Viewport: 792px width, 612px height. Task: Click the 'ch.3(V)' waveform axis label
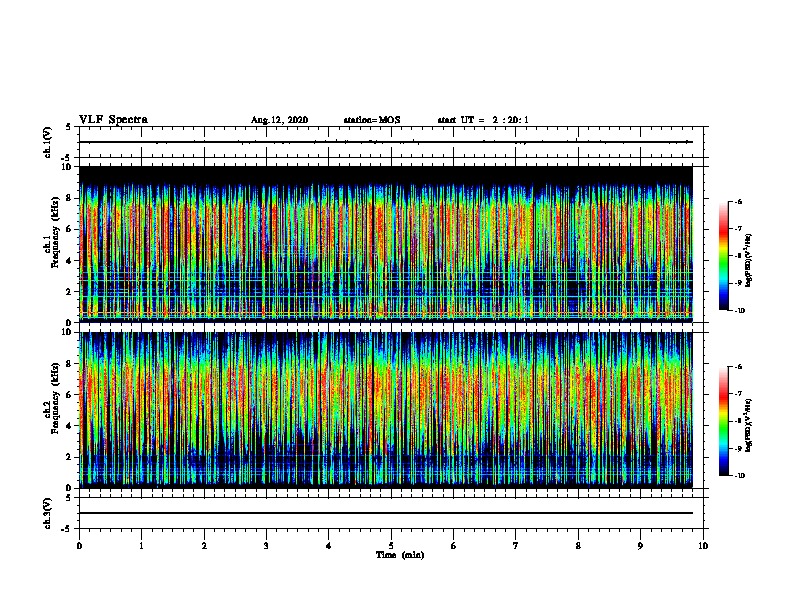[48, 513]
